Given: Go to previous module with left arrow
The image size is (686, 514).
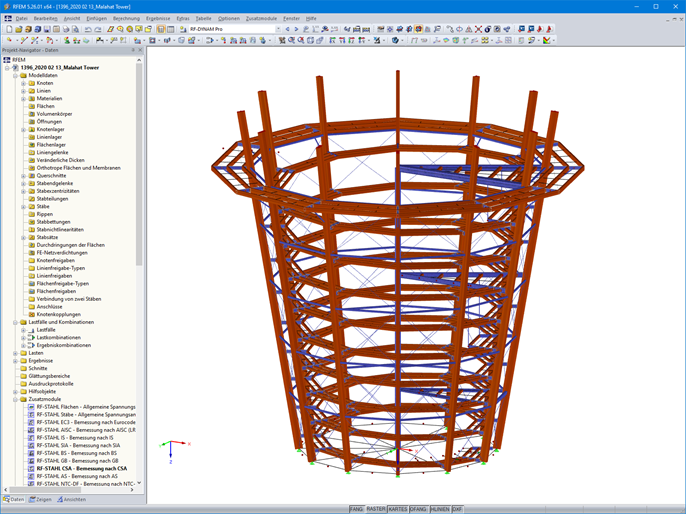Looking at the screenshot, I should (287, 29).
